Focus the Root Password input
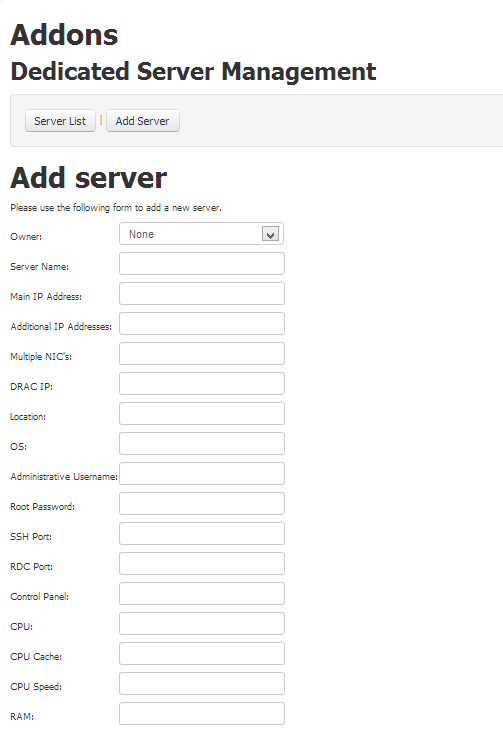The image size is (503, 729). (202, 504)
